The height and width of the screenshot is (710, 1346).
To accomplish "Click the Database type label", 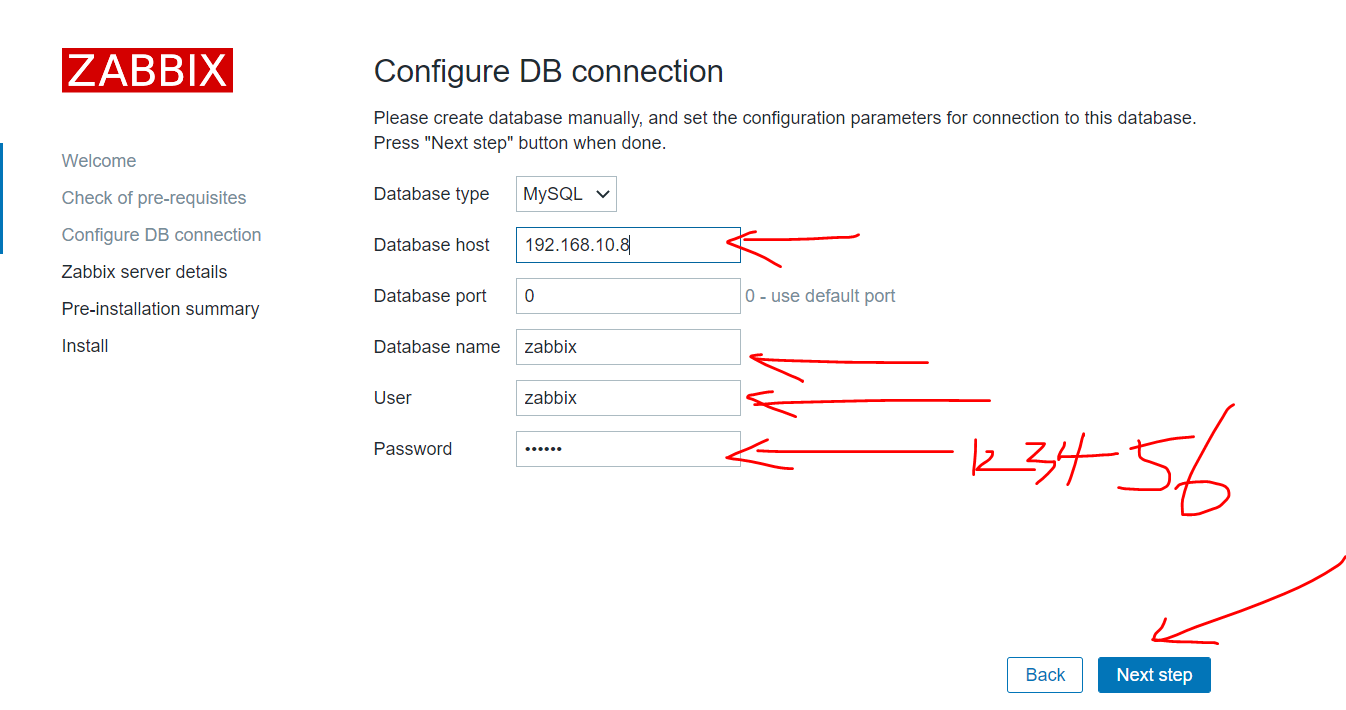I will tap(431, 194).
